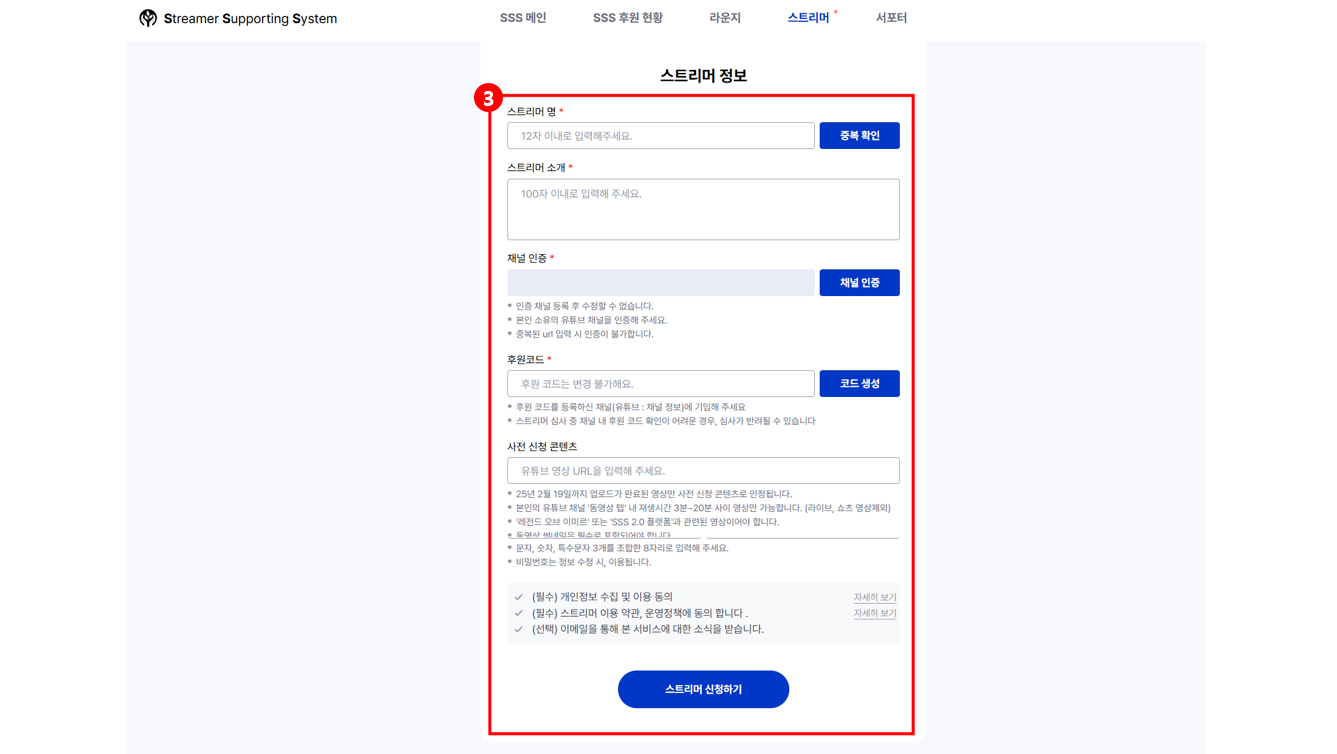Focus the 사전 신청 콘텐츠 URL field
Image resolution: width=1337 pixels, height=754 pixels.
[703, 471]
